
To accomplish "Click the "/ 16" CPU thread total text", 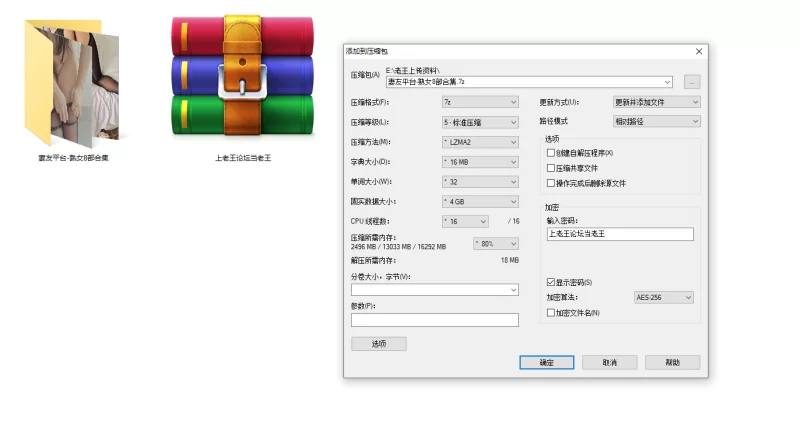I will pyautogui.click(x=513, y=221).
